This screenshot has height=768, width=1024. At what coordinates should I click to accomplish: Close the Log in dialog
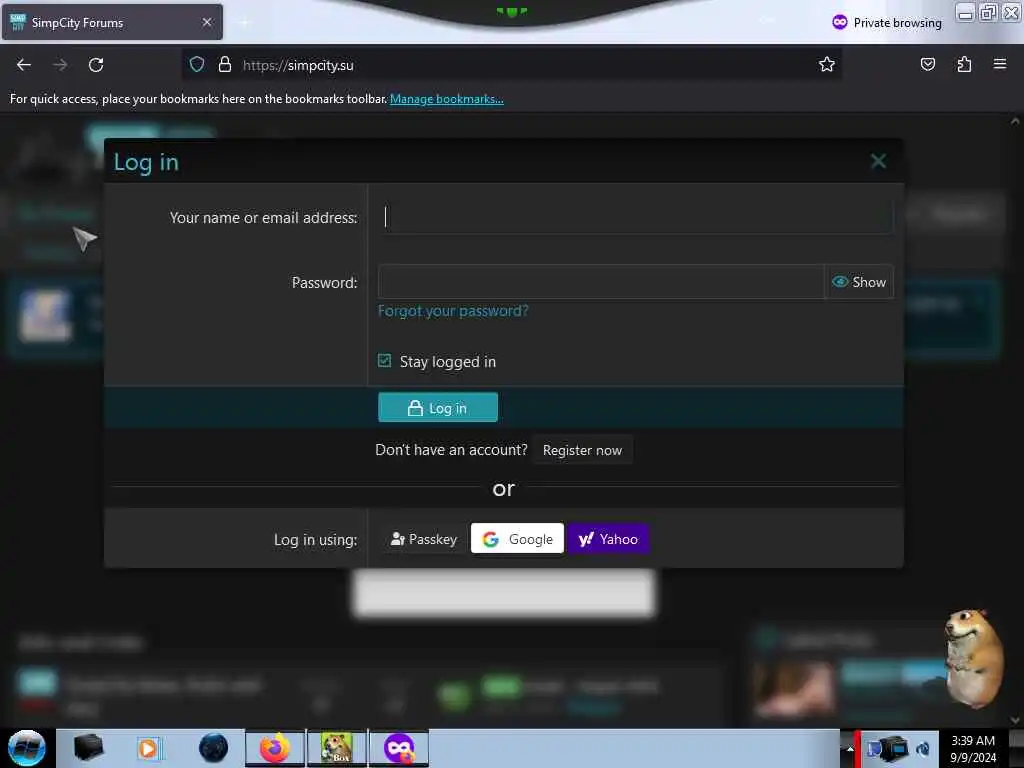tap(878, 161)
